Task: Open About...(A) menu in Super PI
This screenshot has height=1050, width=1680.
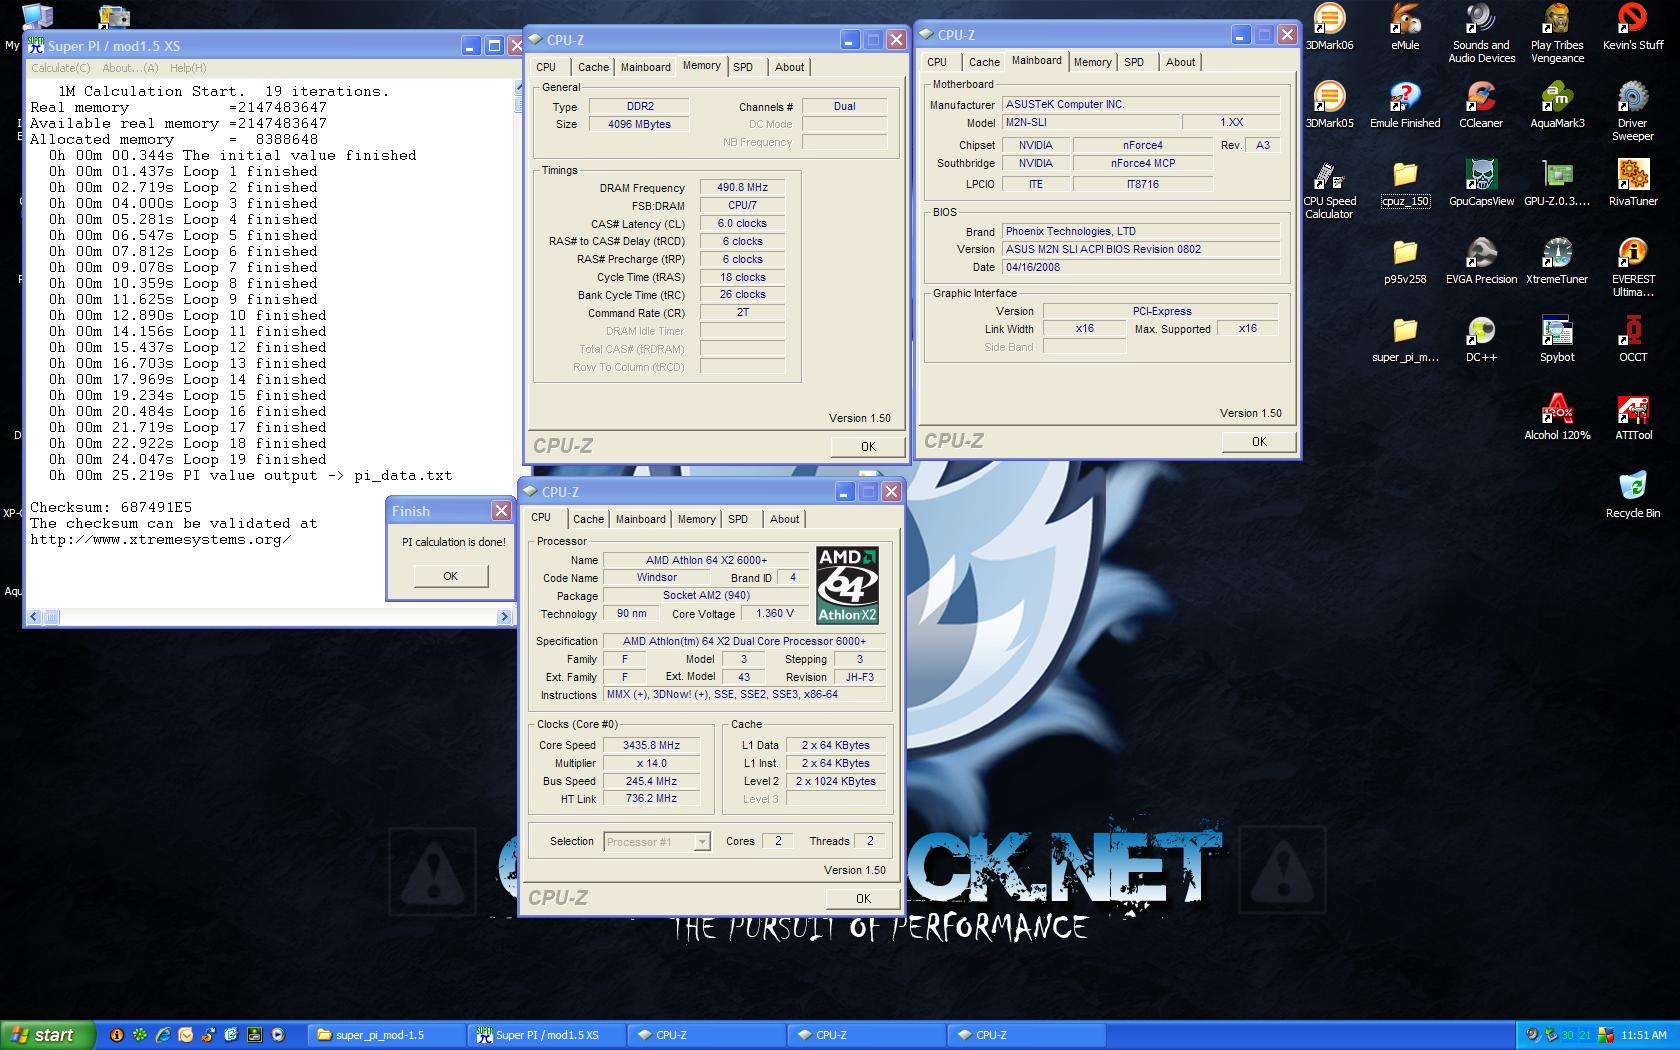Action: tap(130, 68)
